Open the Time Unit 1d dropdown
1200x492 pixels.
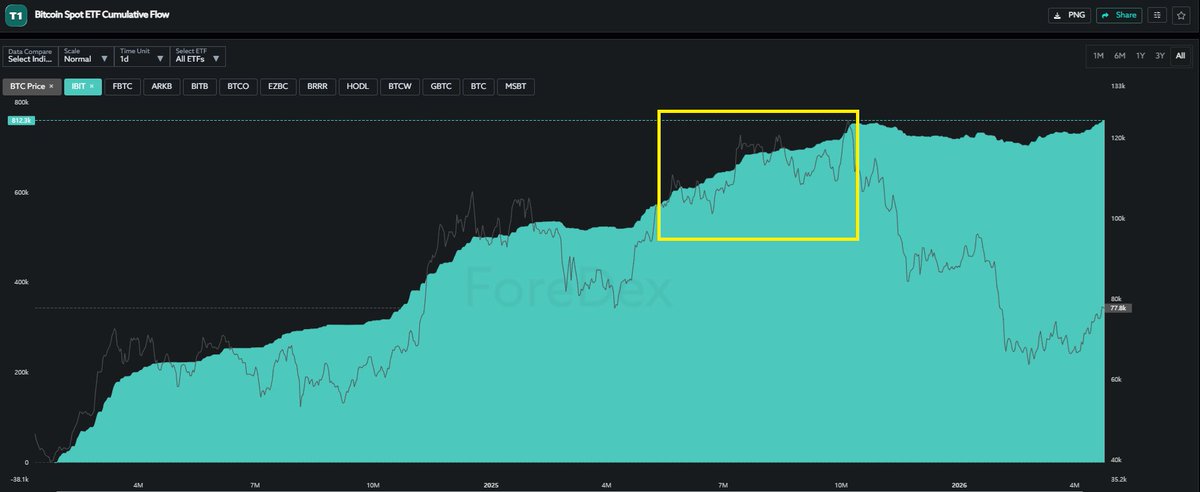tap(141, 55)
